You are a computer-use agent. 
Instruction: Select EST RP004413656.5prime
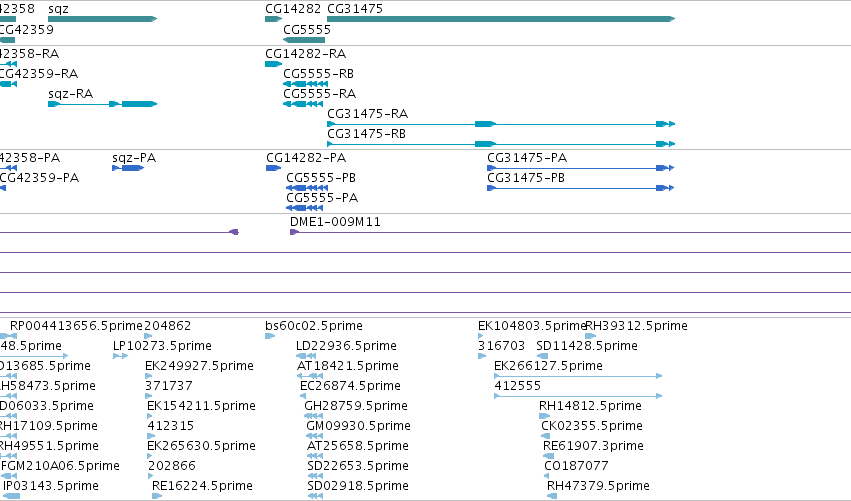tap(76, 326)
